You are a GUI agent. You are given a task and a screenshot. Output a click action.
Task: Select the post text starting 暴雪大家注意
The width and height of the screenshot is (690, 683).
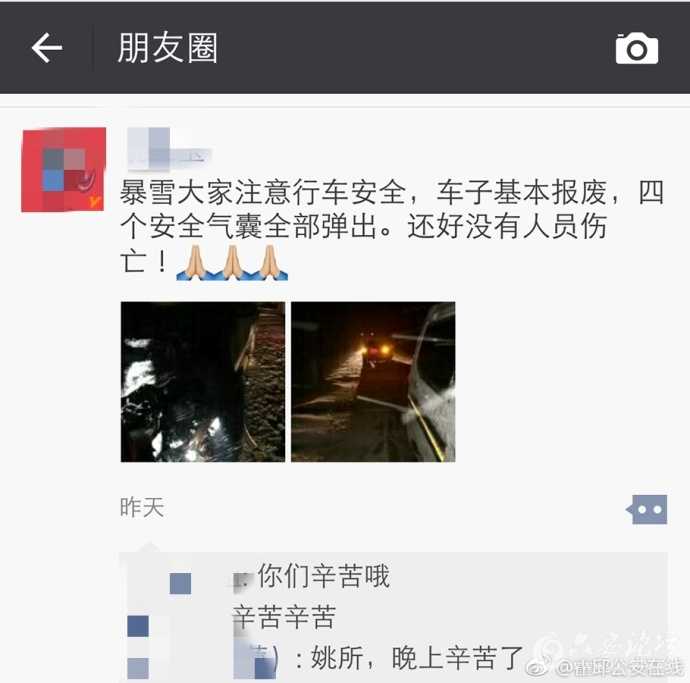tap(392, 227)
